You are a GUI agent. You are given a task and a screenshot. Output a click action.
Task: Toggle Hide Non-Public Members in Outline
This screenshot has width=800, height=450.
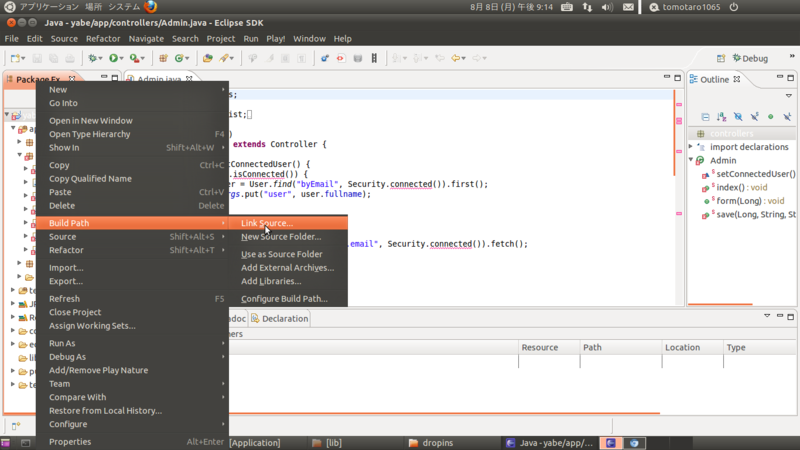770,117
